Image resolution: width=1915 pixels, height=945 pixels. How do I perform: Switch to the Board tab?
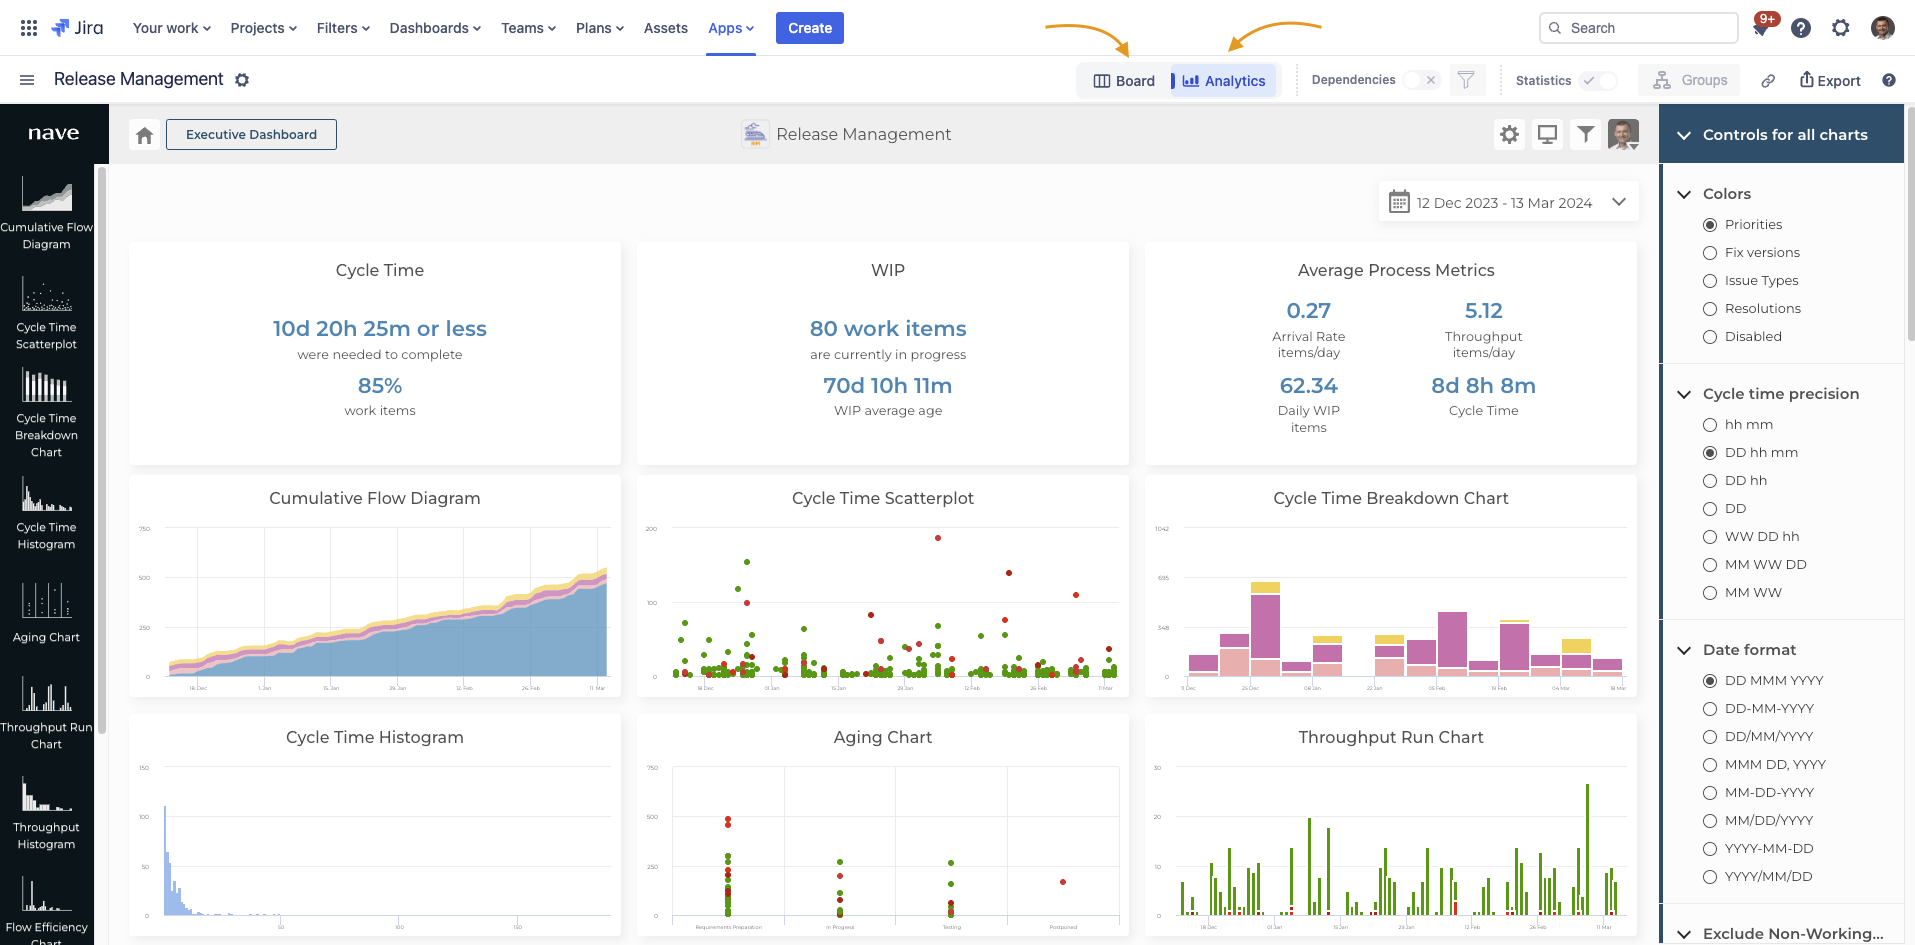click(1124, 81)
